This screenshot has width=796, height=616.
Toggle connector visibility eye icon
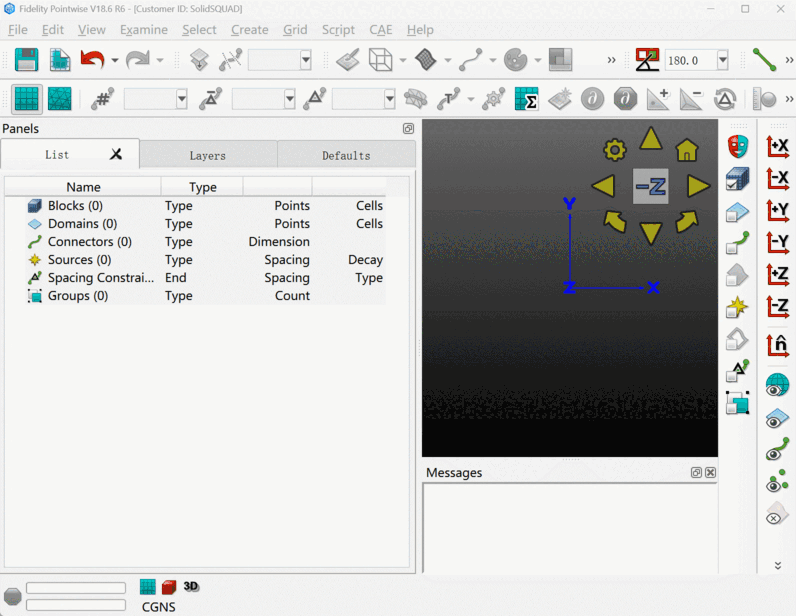point(778,449)
